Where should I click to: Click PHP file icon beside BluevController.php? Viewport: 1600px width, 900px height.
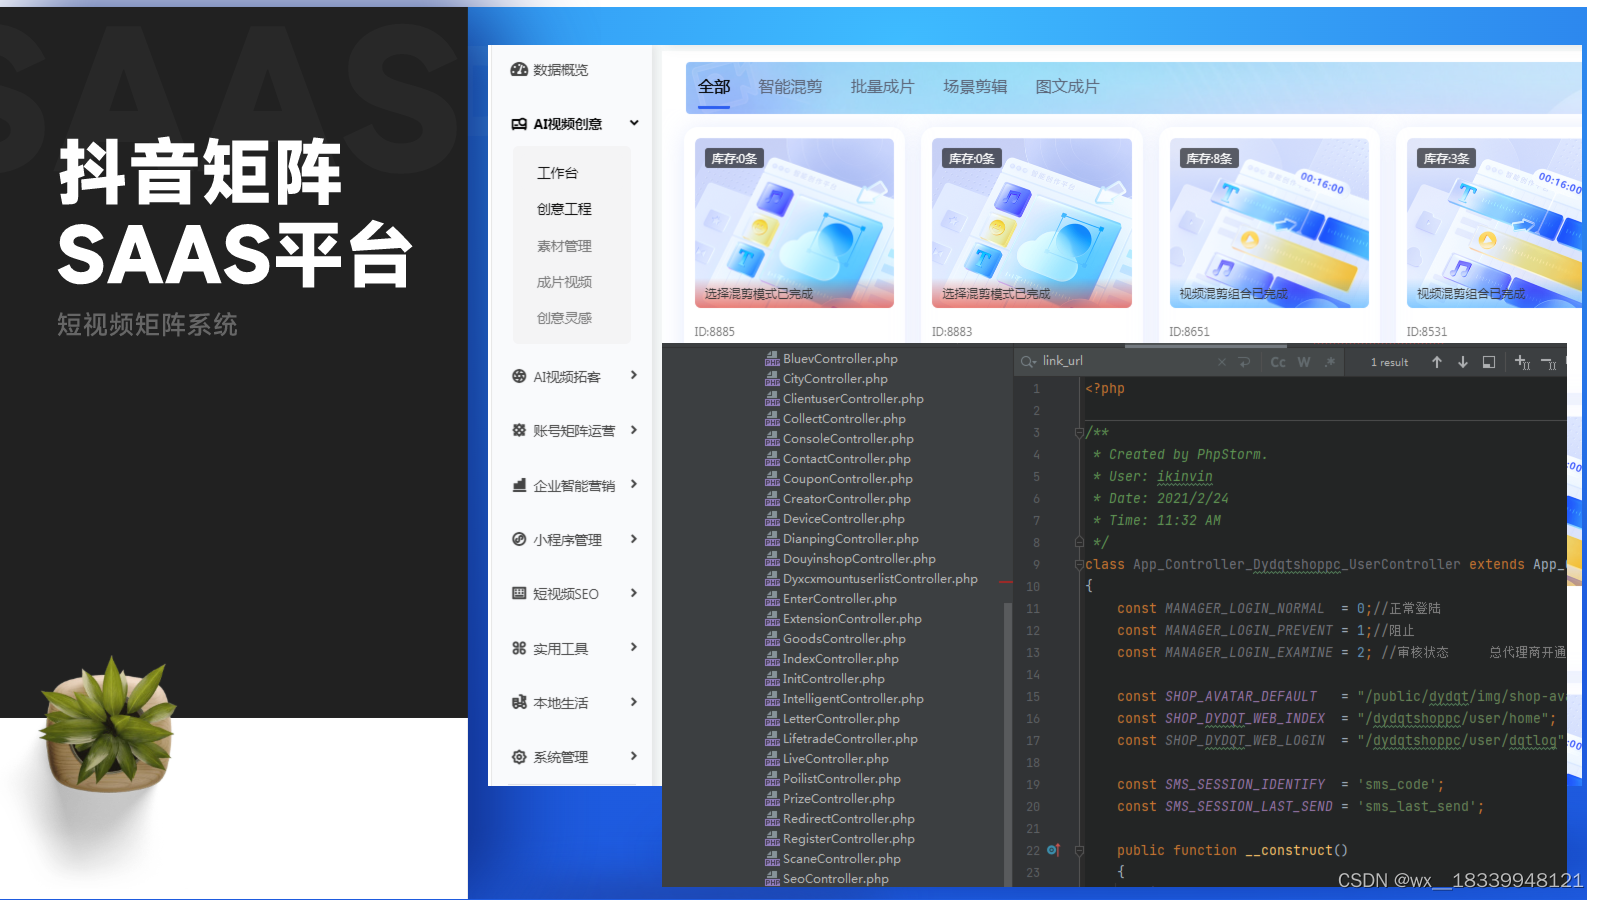pyautogui.click(x=772, y=359)
